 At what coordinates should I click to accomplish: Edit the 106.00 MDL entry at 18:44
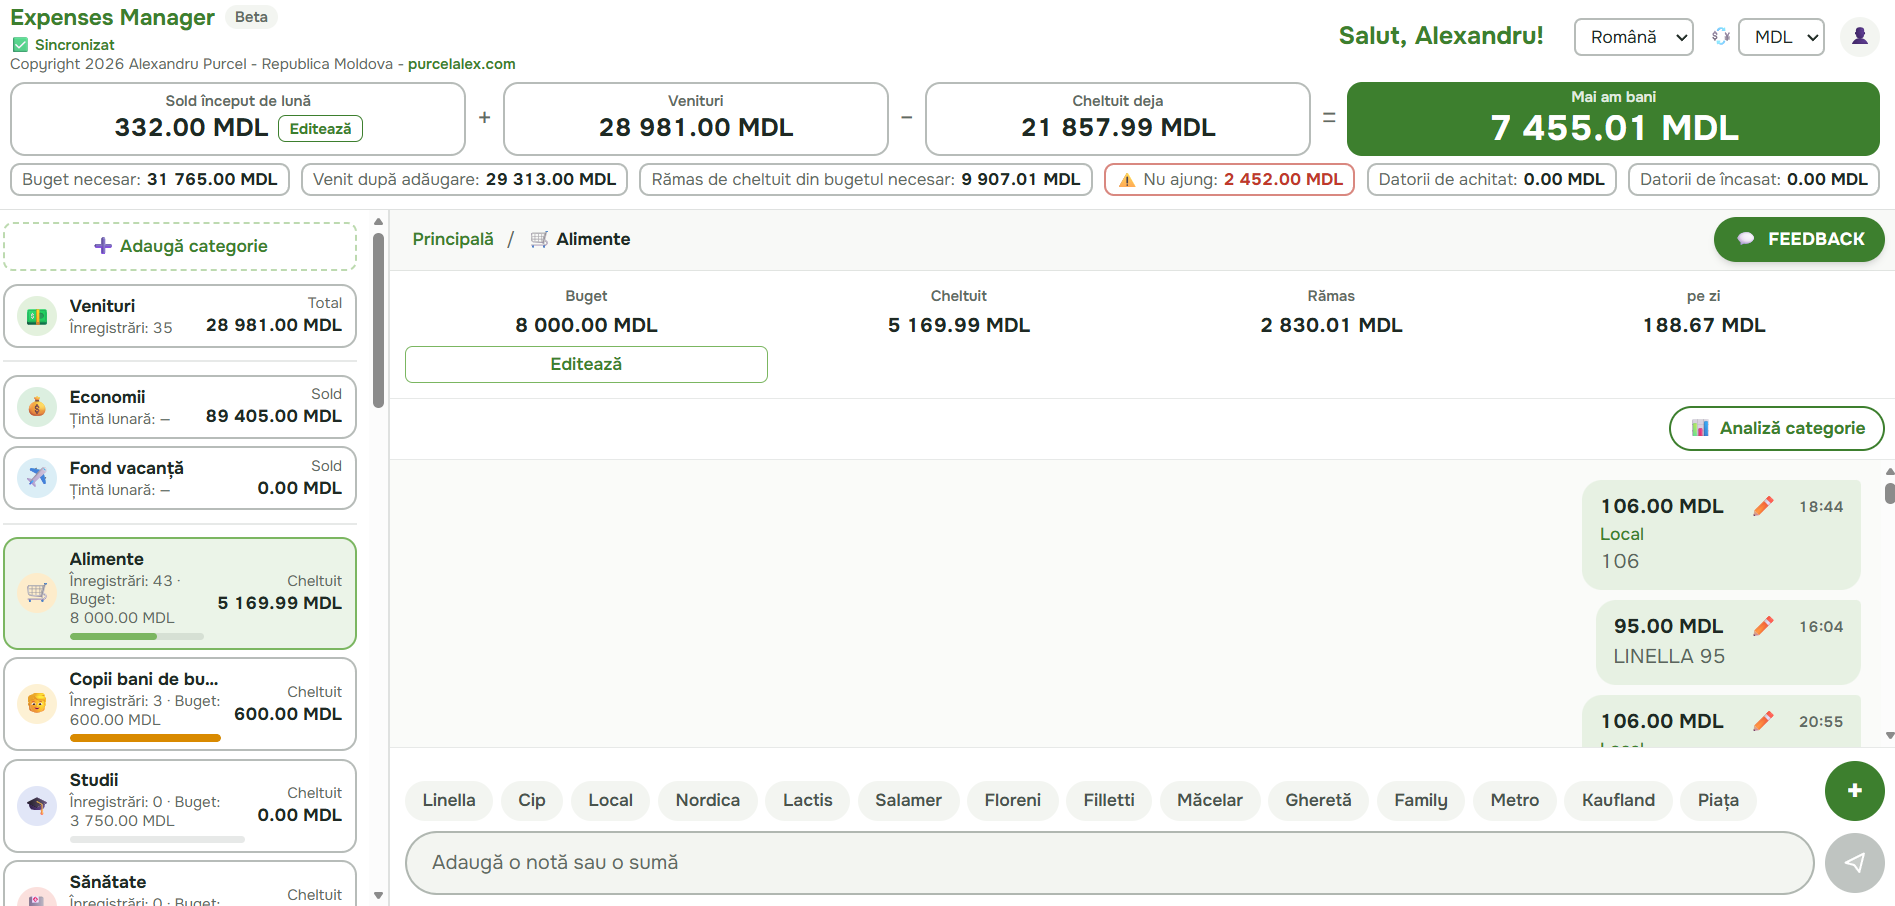pos(1763,506)
